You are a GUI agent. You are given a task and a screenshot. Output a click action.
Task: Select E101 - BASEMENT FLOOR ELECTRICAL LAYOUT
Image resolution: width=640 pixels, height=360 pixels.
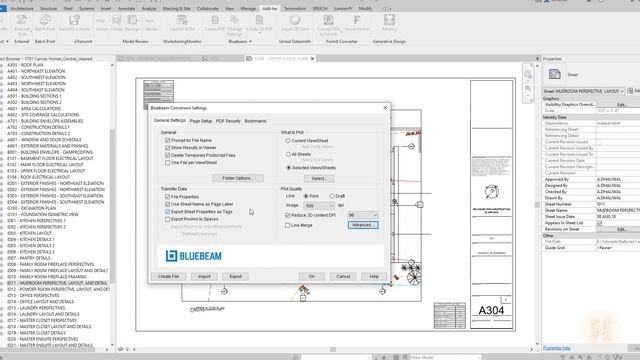tap(50, 158)
